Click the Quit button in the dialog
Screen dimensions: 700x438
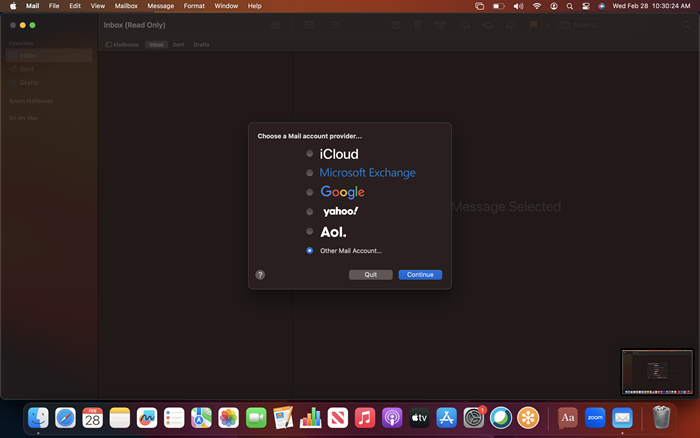tap(371, 275)
